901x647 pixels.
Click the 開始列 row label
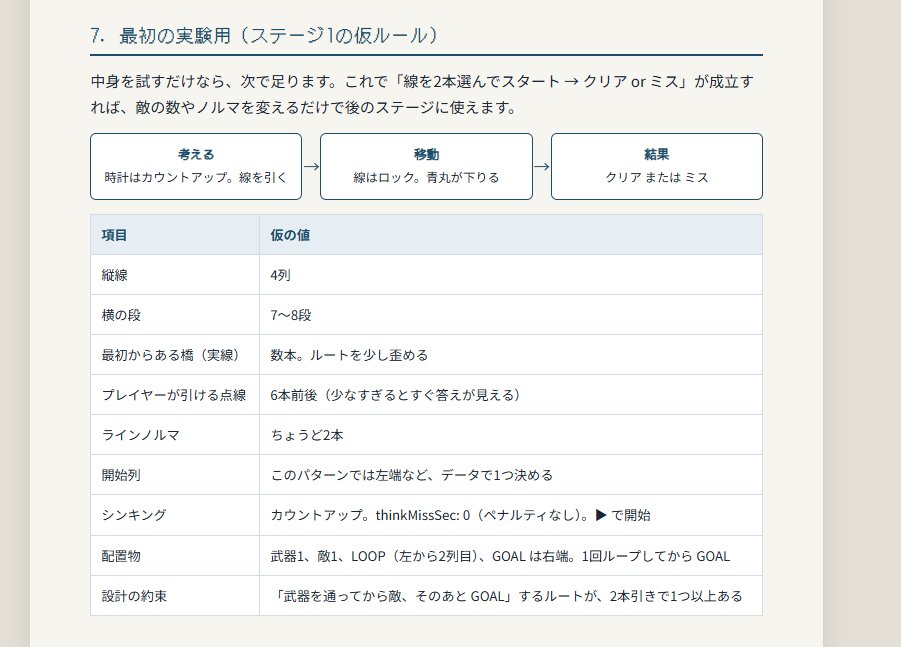tap(121, 475)
